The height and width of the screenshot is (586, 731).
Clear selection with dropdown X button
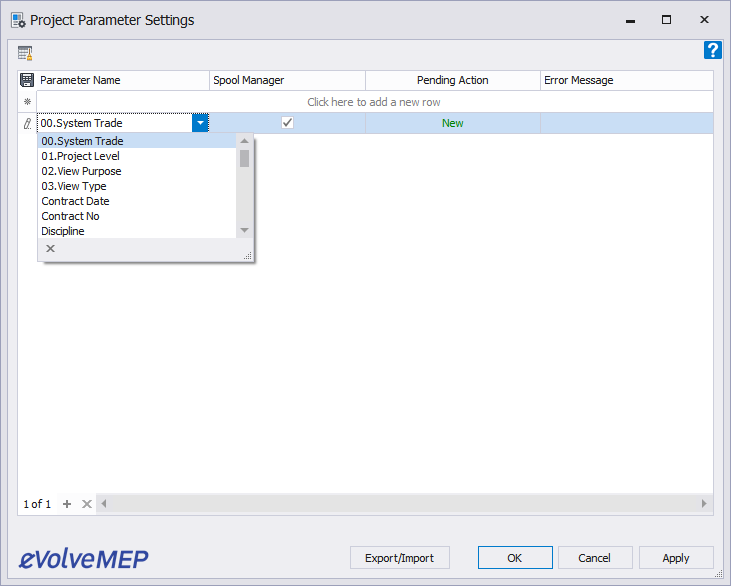click(x=50, y=248)
